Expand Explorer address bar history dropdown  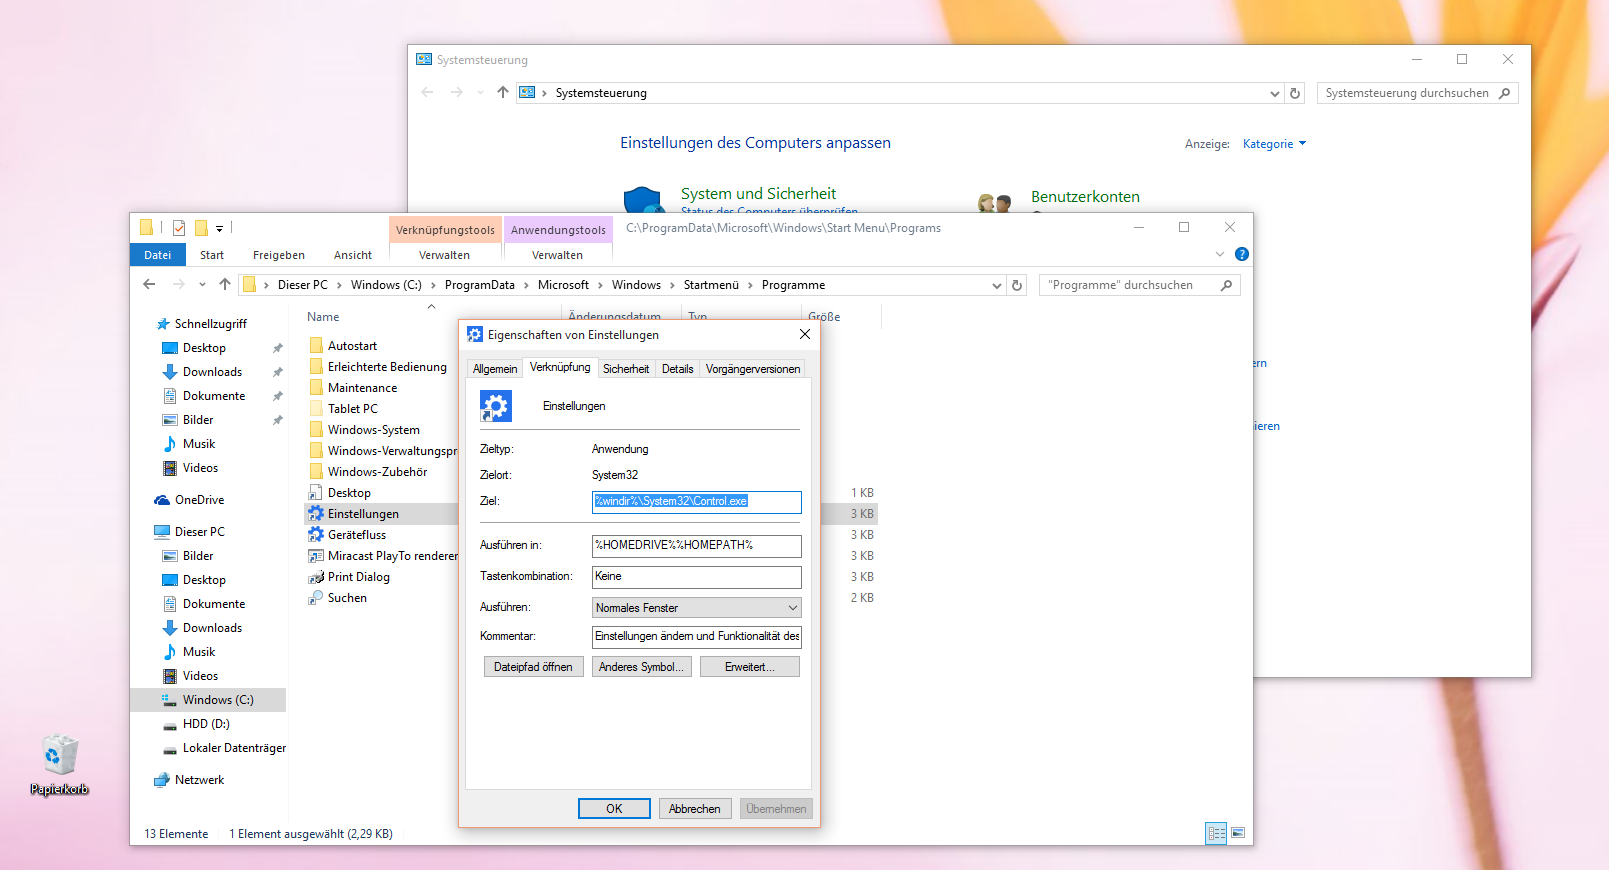coord(997,285)
